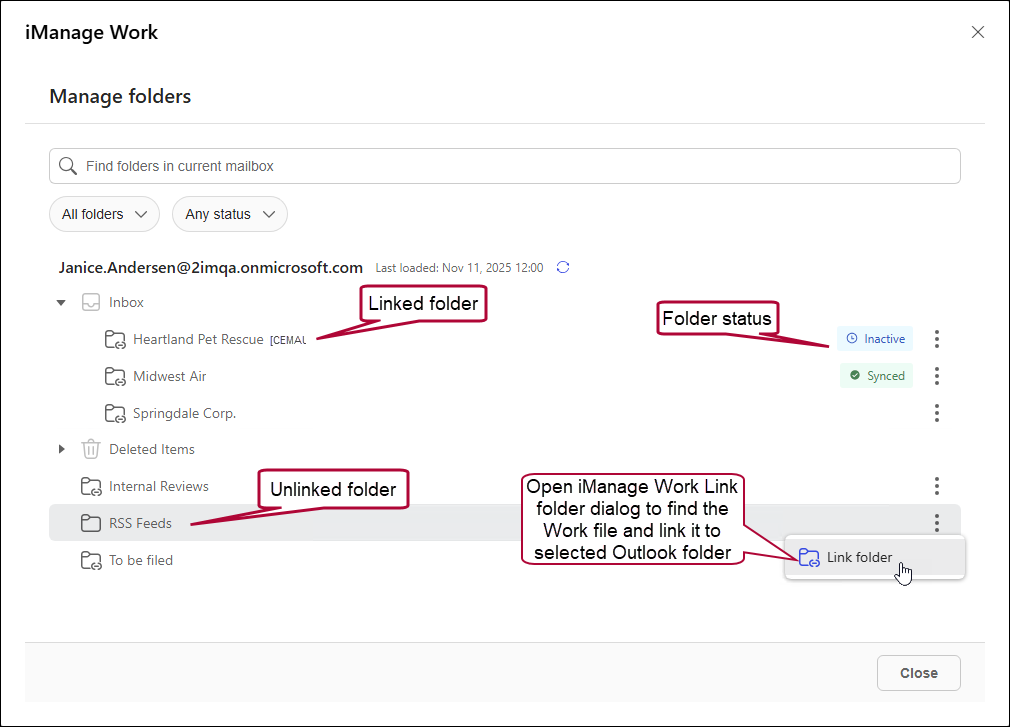Click the Inbox tray icon

pyautogui.click(x=91, y=302)
